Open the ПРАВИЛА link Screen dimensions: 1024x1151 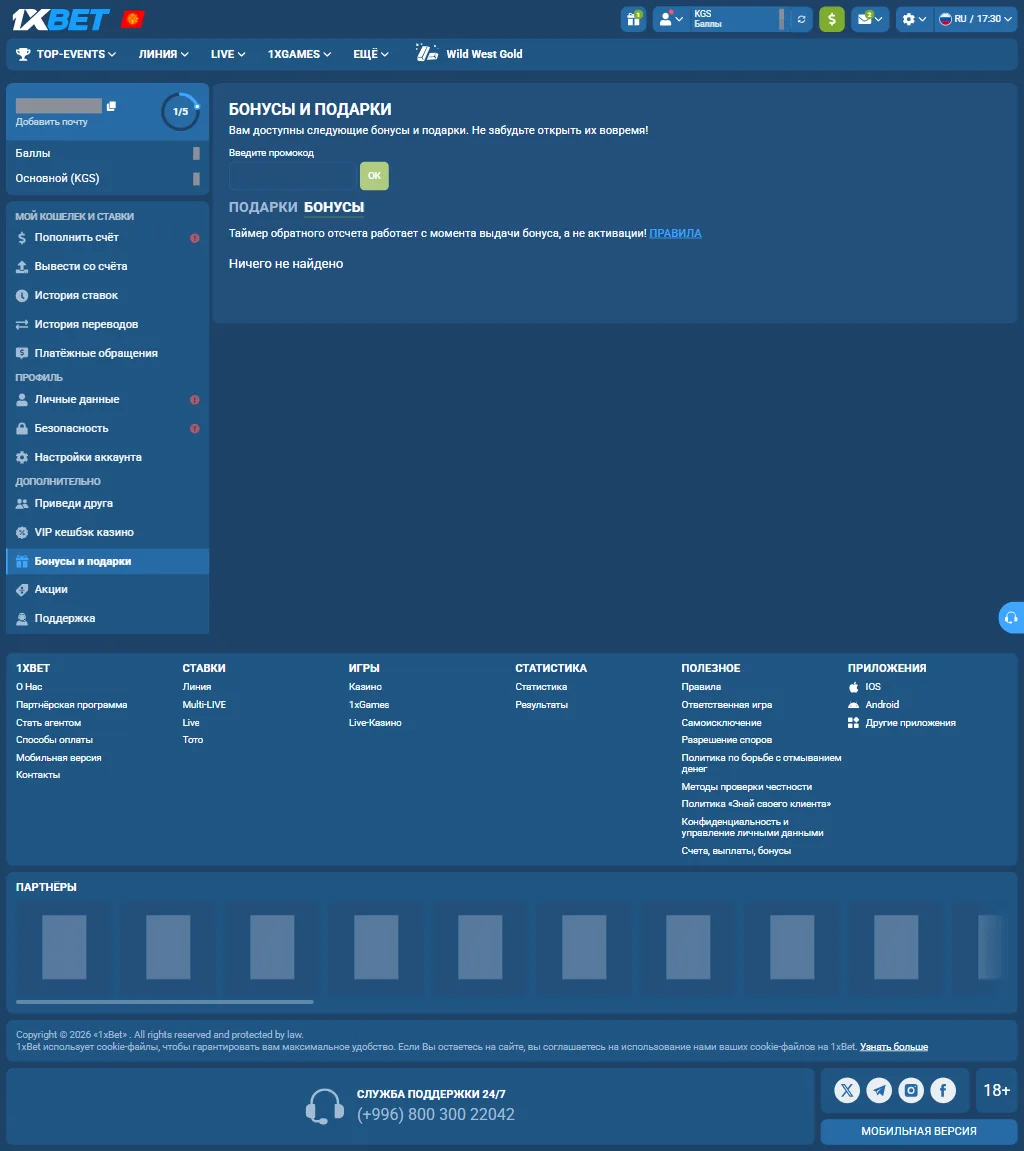coord(675,233)
